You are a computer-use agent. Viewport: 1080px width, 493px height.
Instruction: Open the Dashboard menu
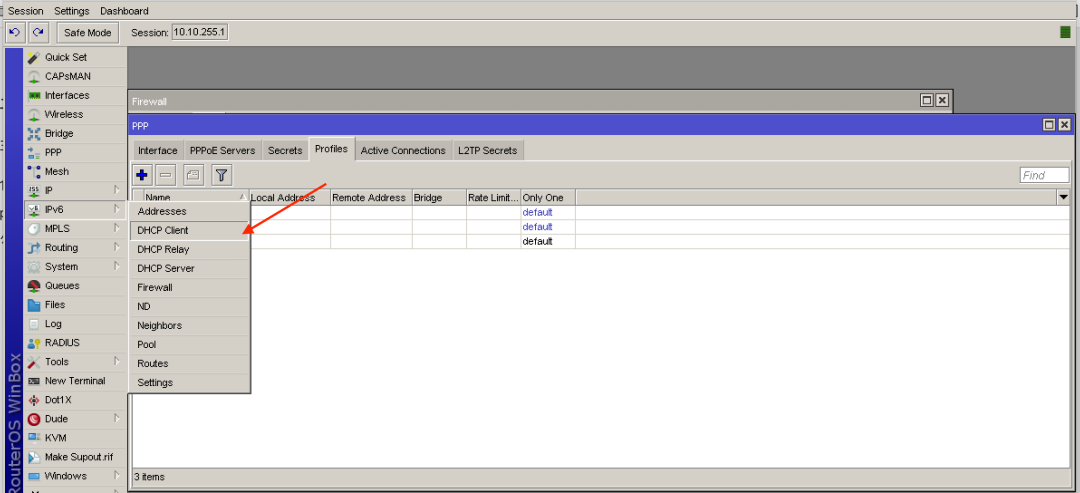coord(124,11)
